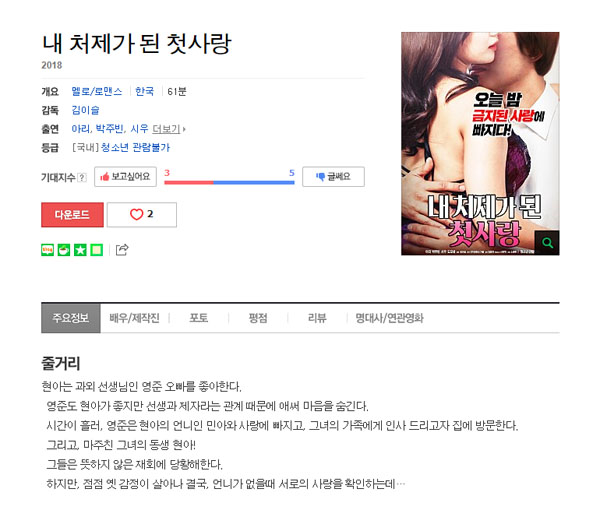Vote 글쎄요 thumbs-down button

click(333, 177)
